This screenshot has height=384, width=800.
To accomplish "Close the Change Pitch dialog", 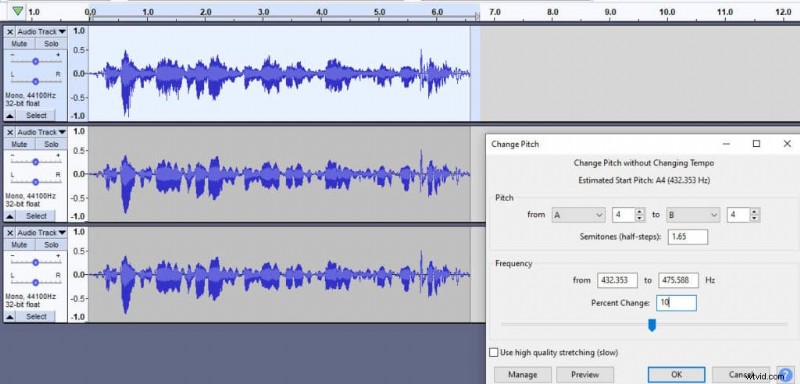I will point(787,144).
